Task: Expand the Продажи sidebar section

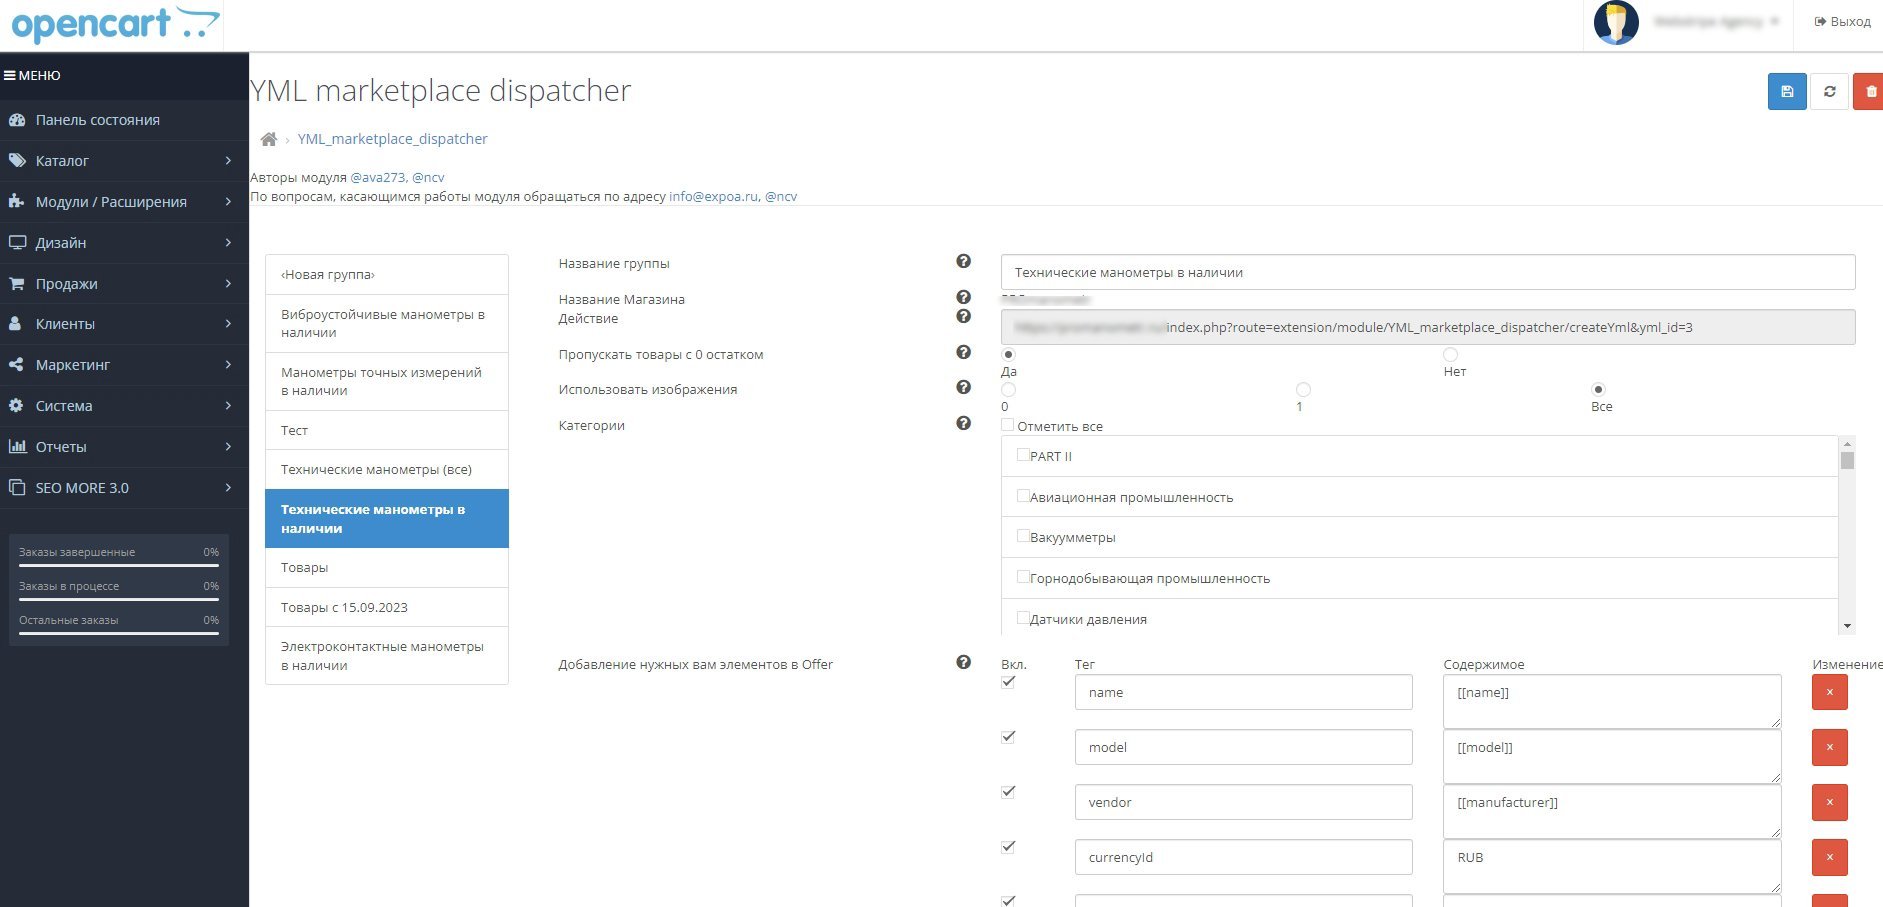Action: pos(124,283)
